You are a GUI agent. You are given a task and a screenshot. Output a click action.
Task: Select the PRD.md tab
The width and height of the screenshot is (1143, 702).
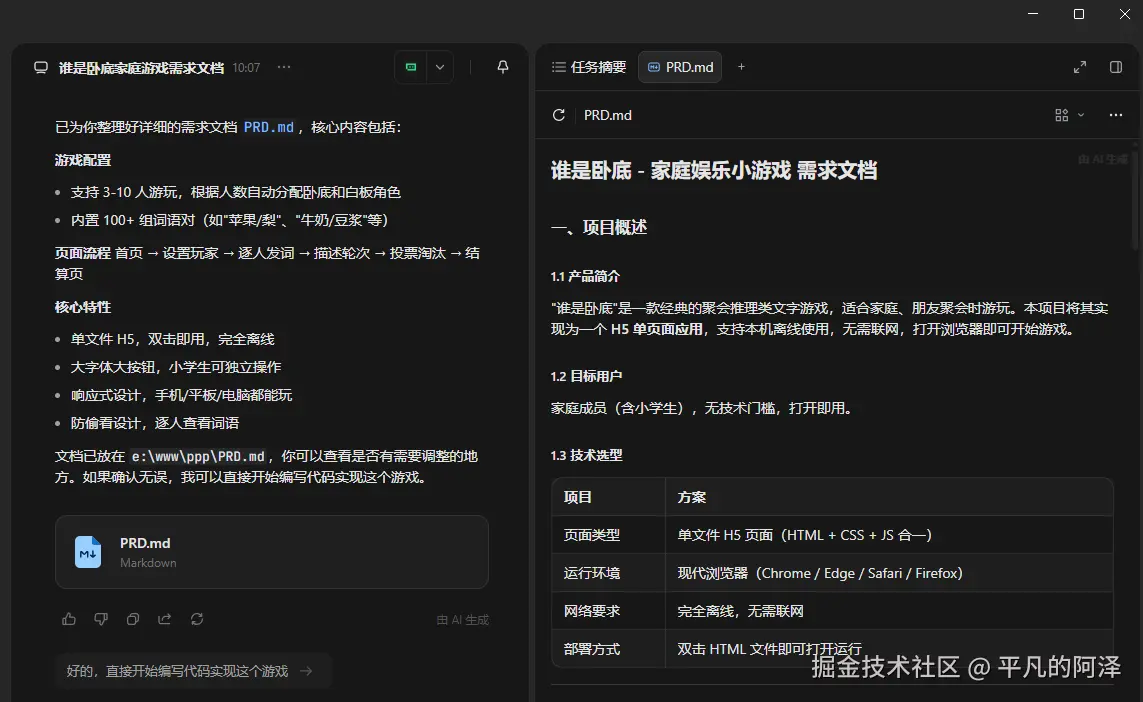pyautogui.click(x=680, y=67)
